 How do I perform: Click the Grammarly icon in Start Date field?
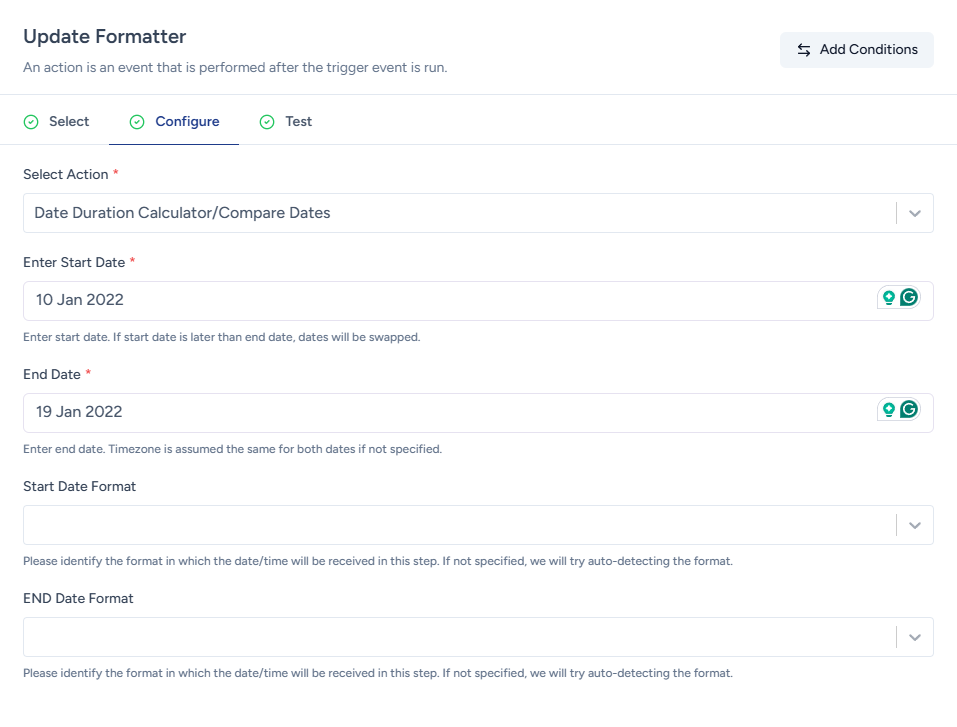point(909,297)
